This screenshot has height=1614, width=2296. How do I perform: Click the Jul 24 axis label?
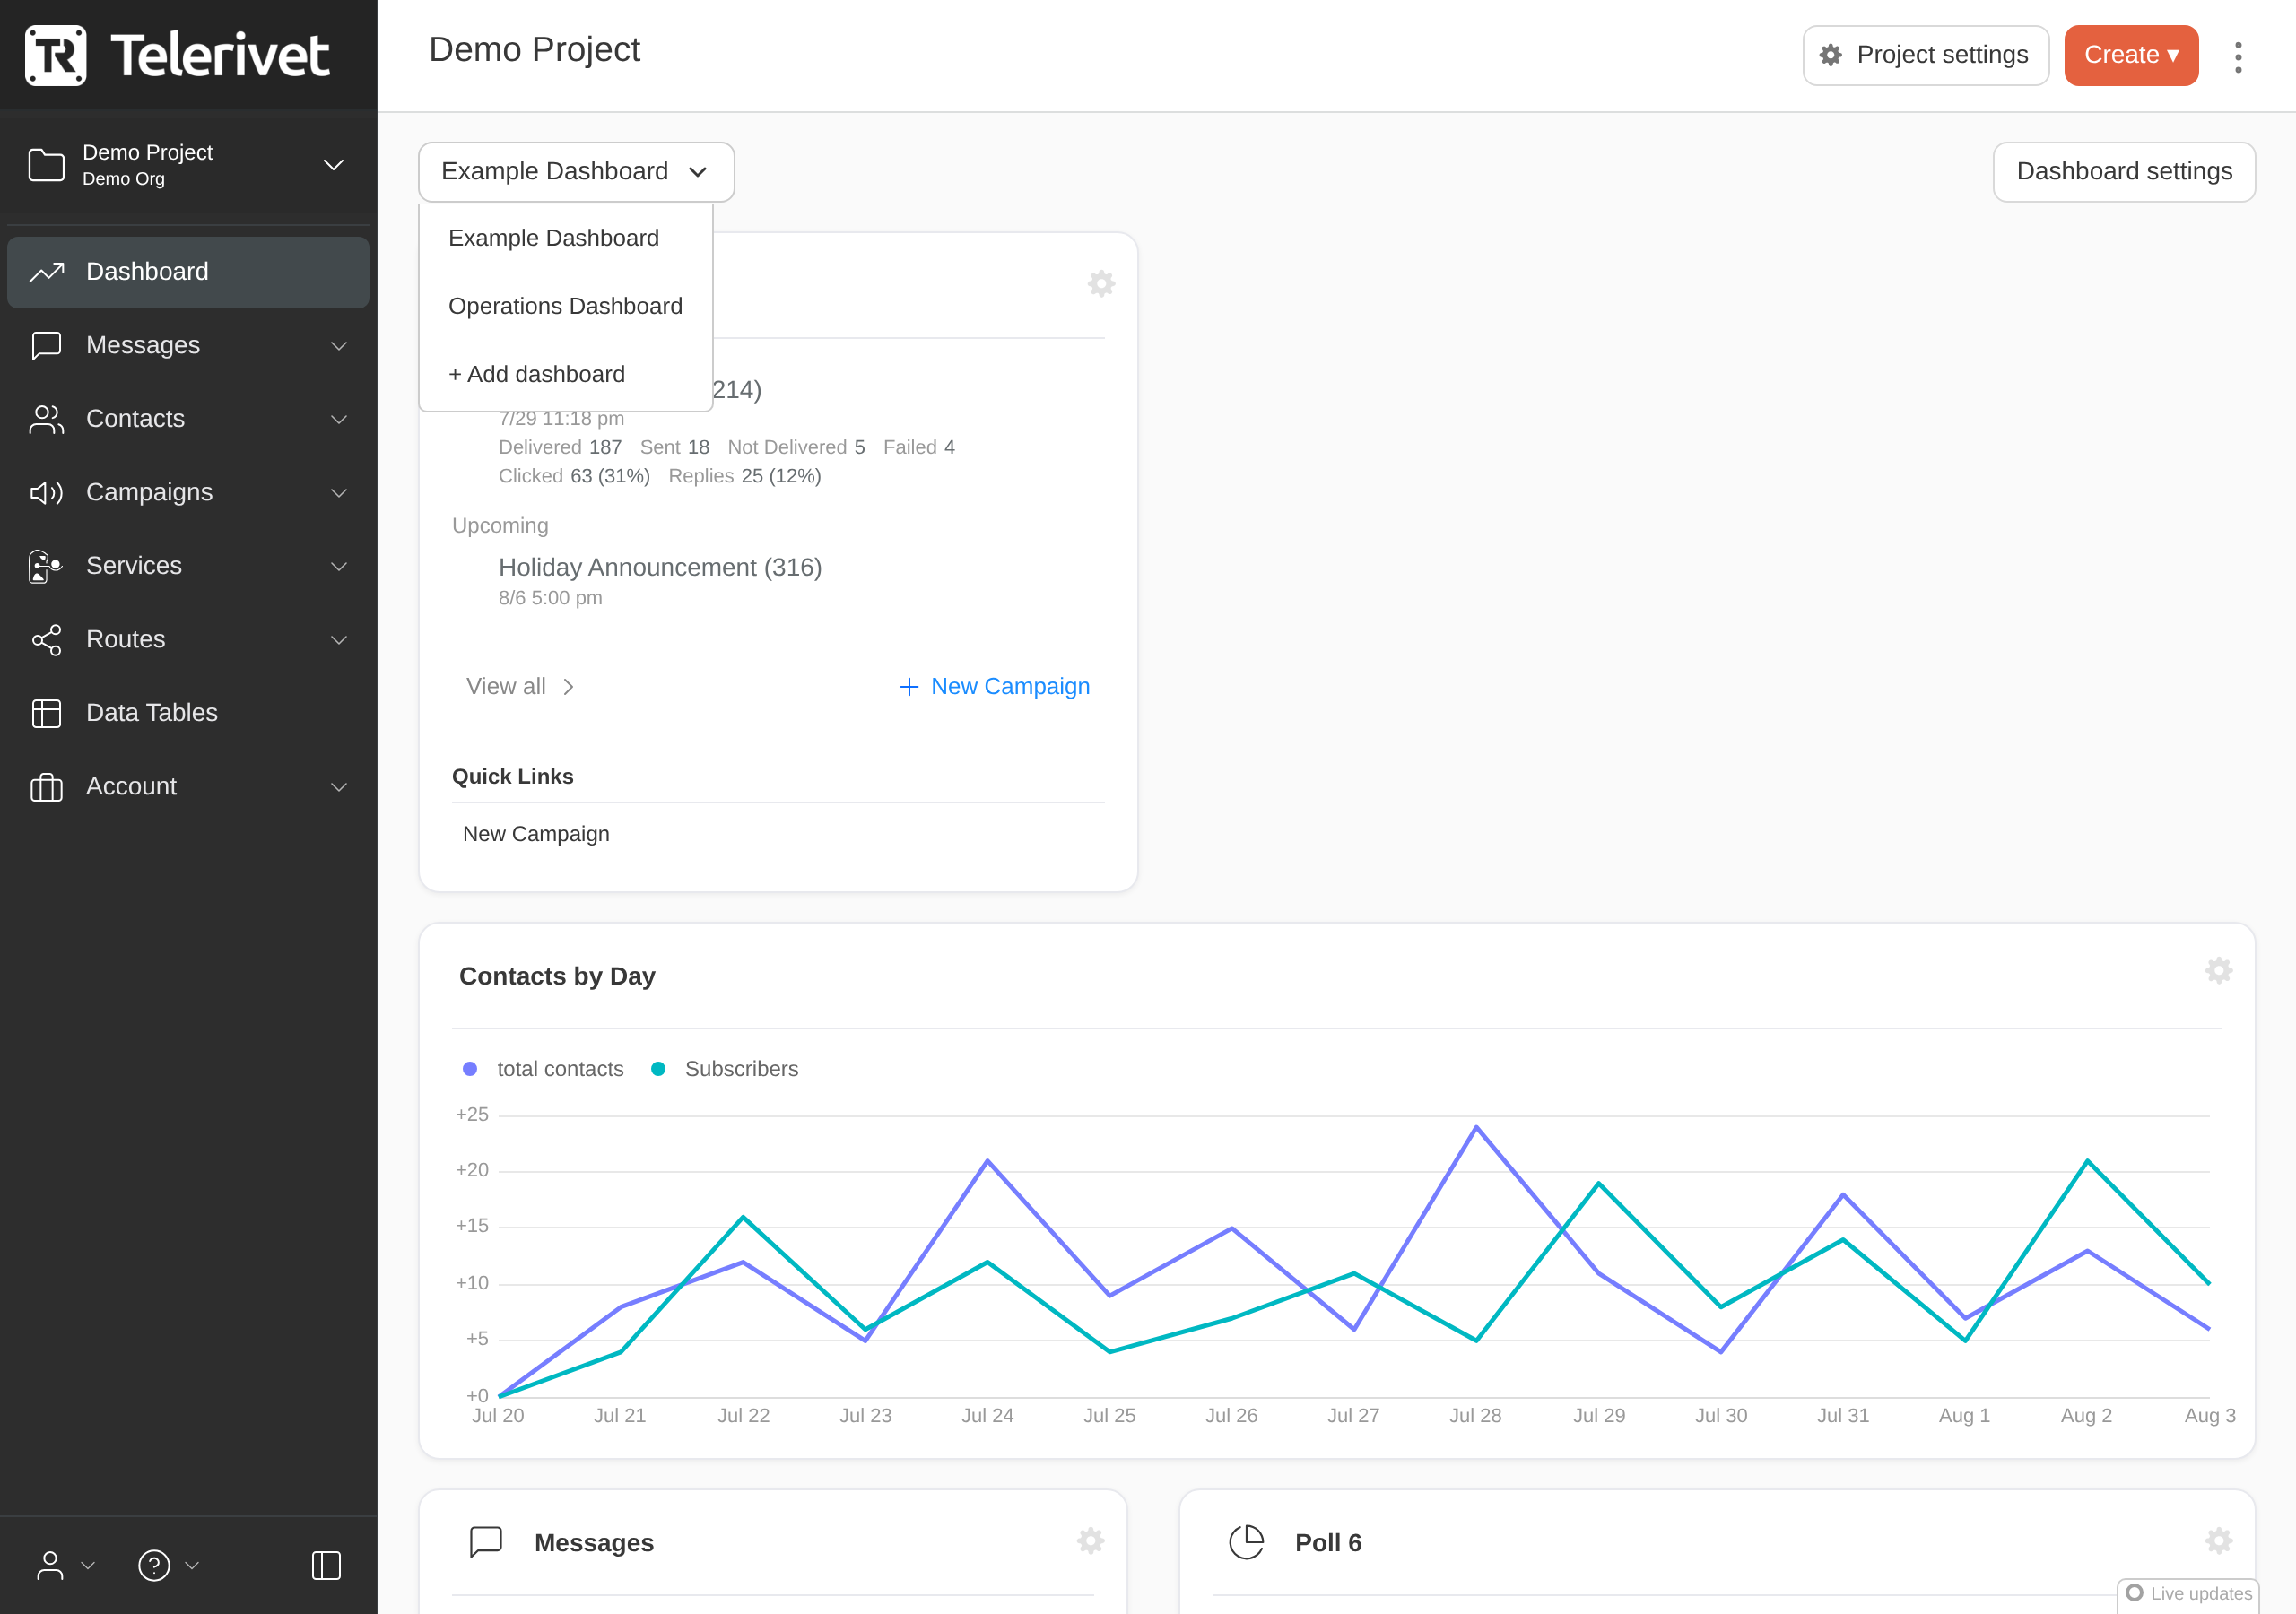click(x=987, y=1416)
